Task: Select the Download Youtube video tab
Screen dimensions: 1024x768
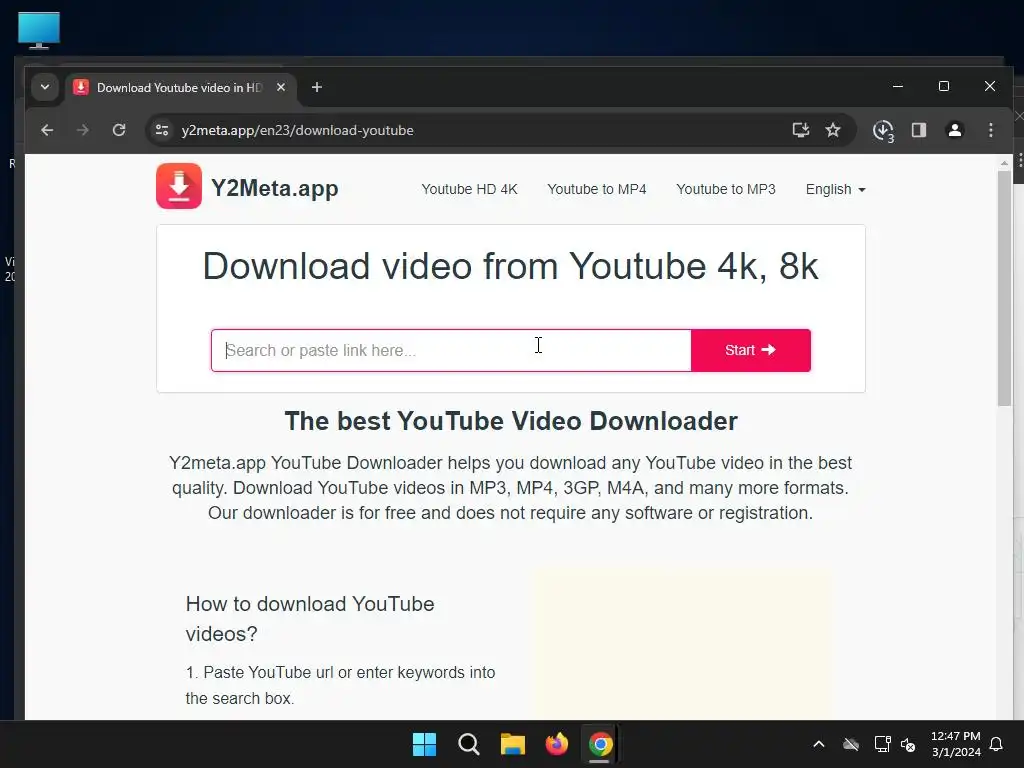Action: pos(181,88)
